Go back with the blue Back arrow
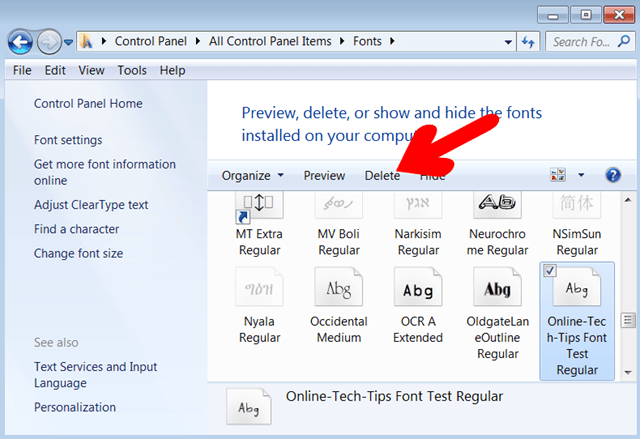The width and height of the screenshot is (640, 439). [20, 42]
